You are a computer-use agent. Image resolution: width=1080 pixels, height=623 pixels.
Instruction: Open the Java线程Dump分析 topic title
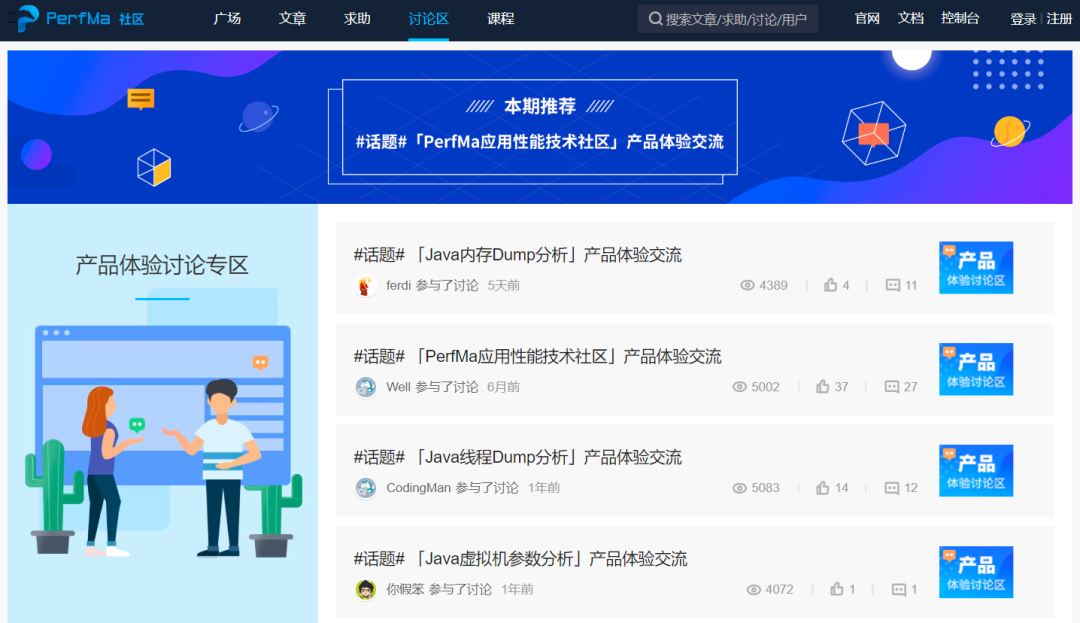coord(517,457)
